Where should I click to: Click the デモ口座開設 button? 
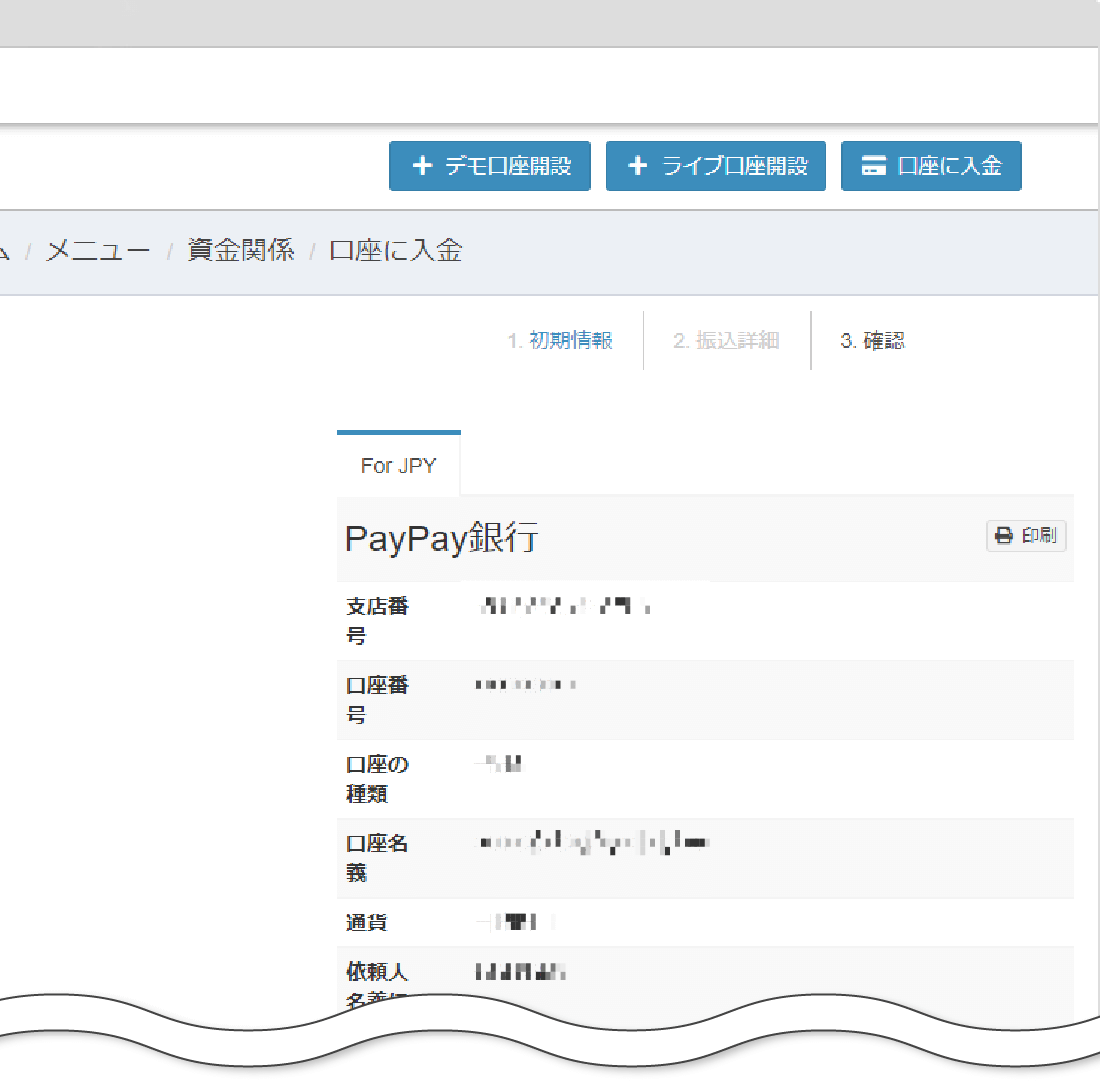click(490, 166)
